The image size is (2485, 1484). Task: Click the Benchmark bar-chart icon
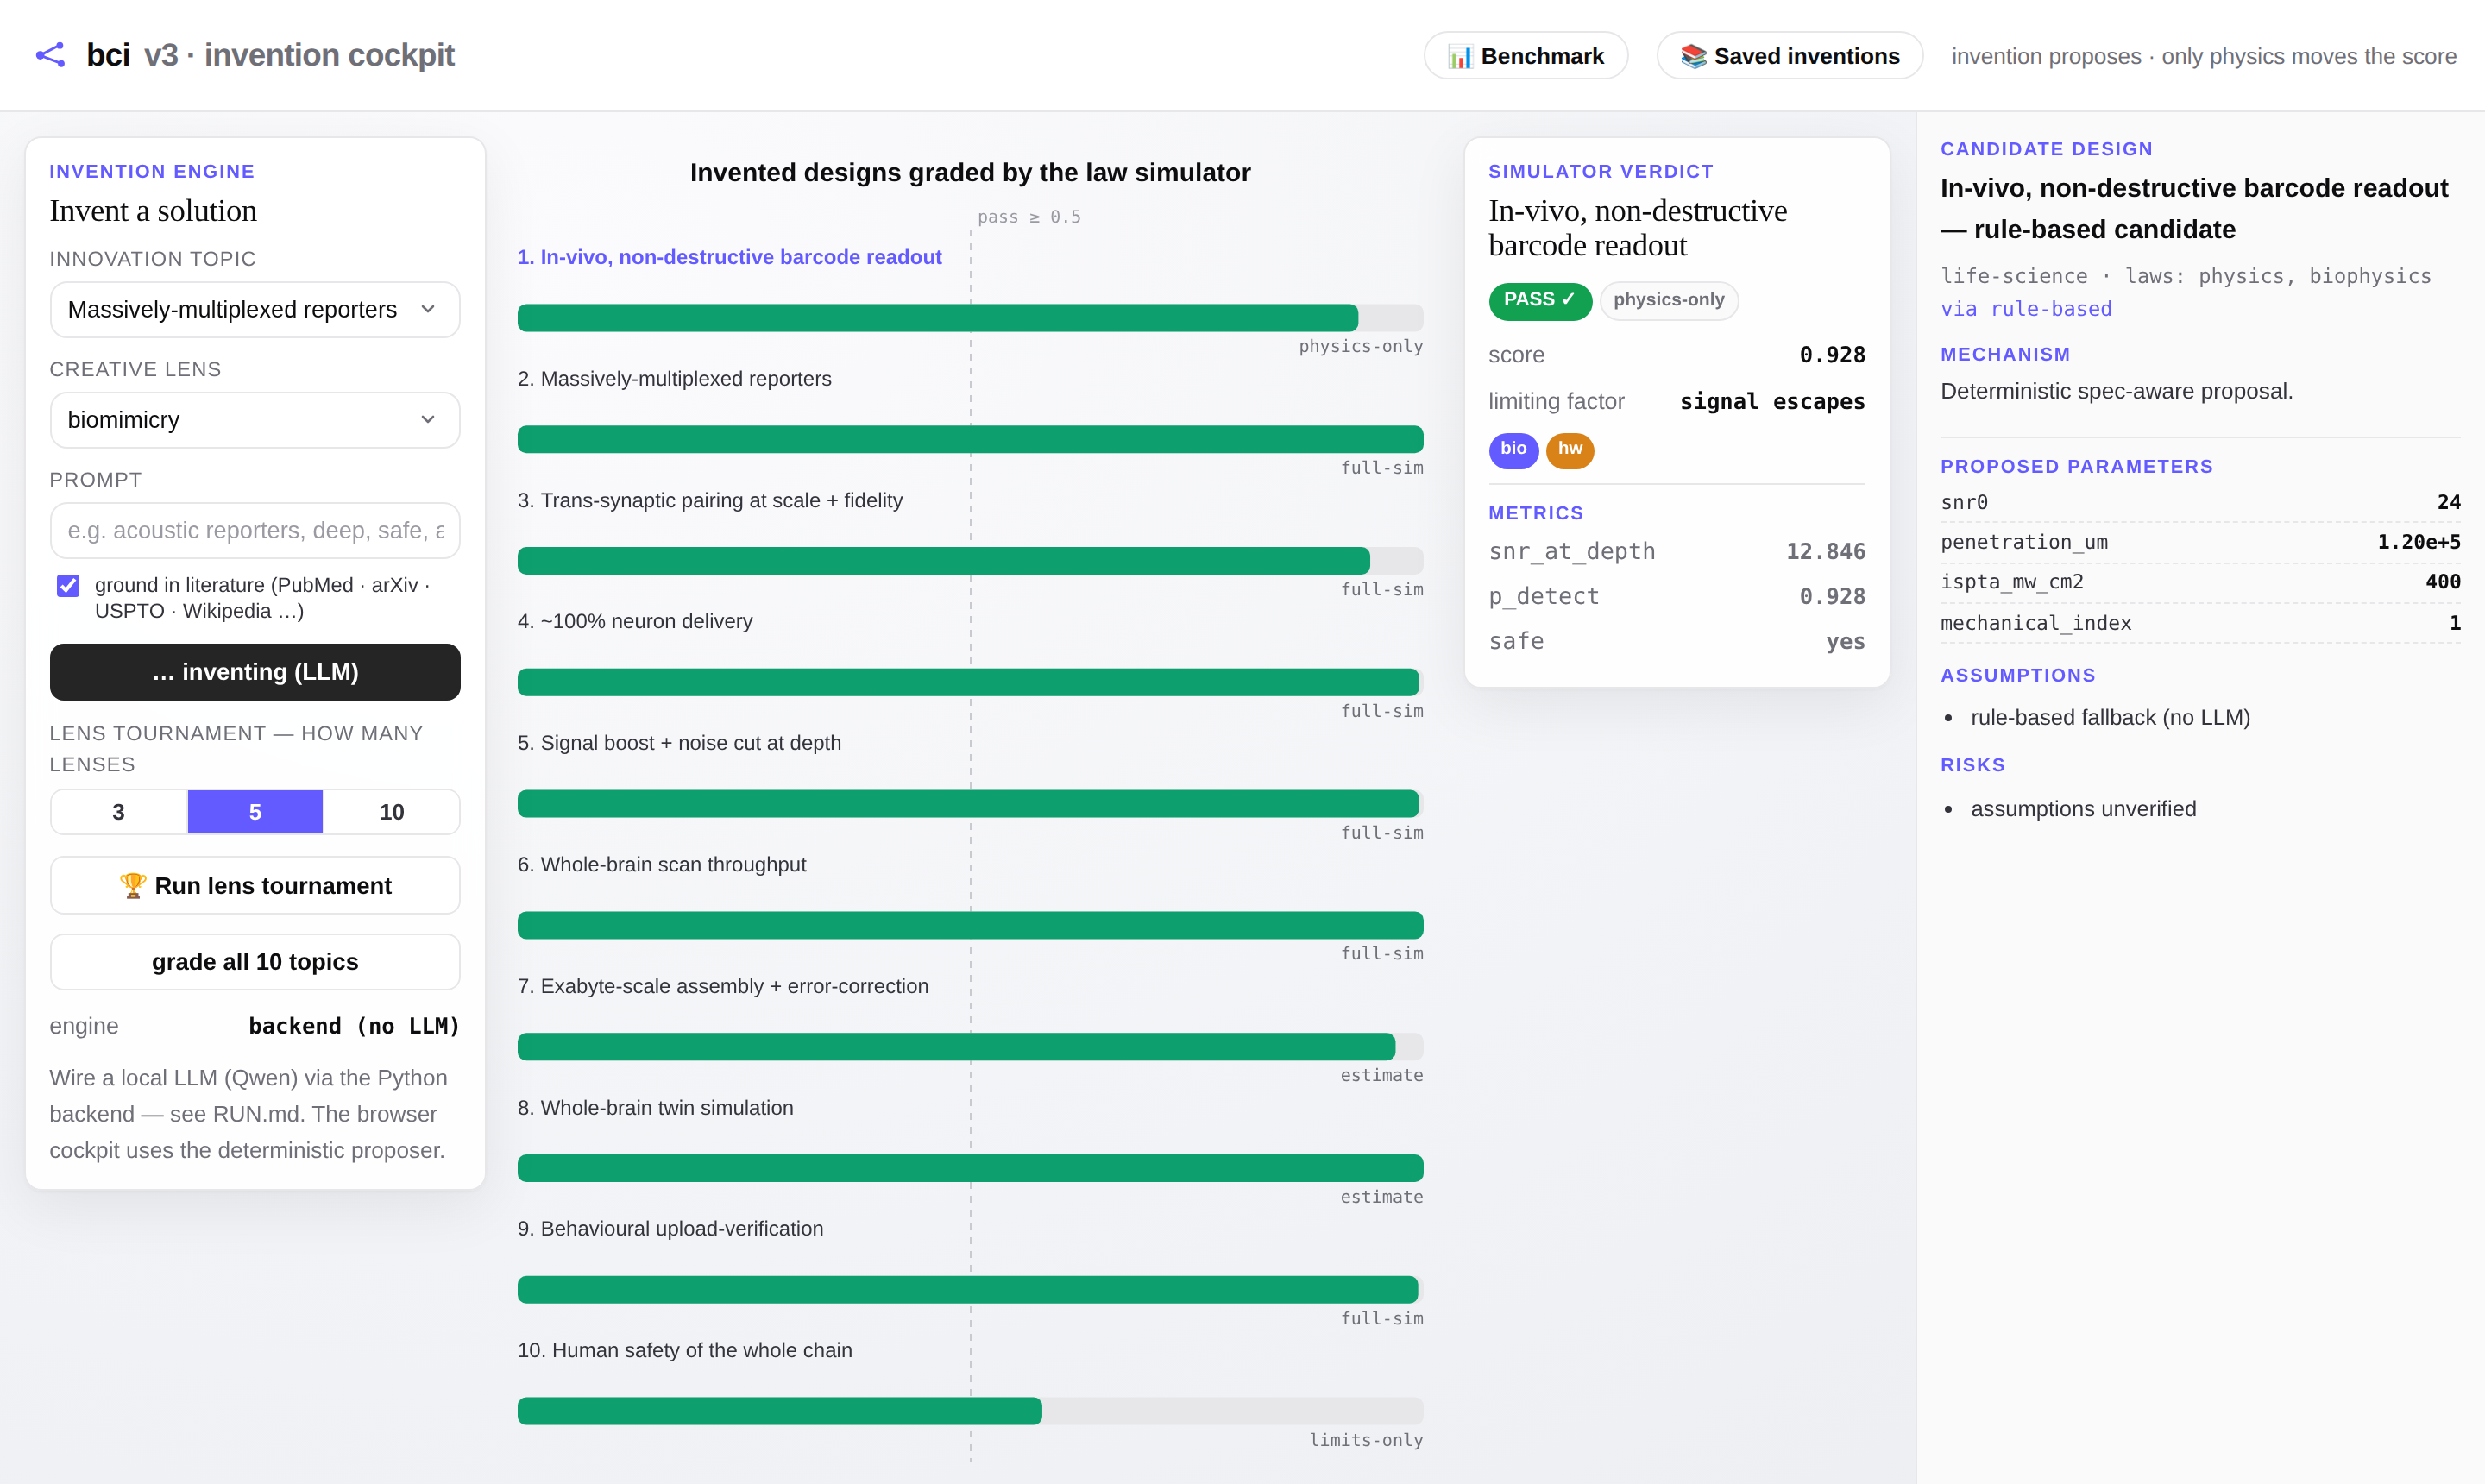point(1460,56)
